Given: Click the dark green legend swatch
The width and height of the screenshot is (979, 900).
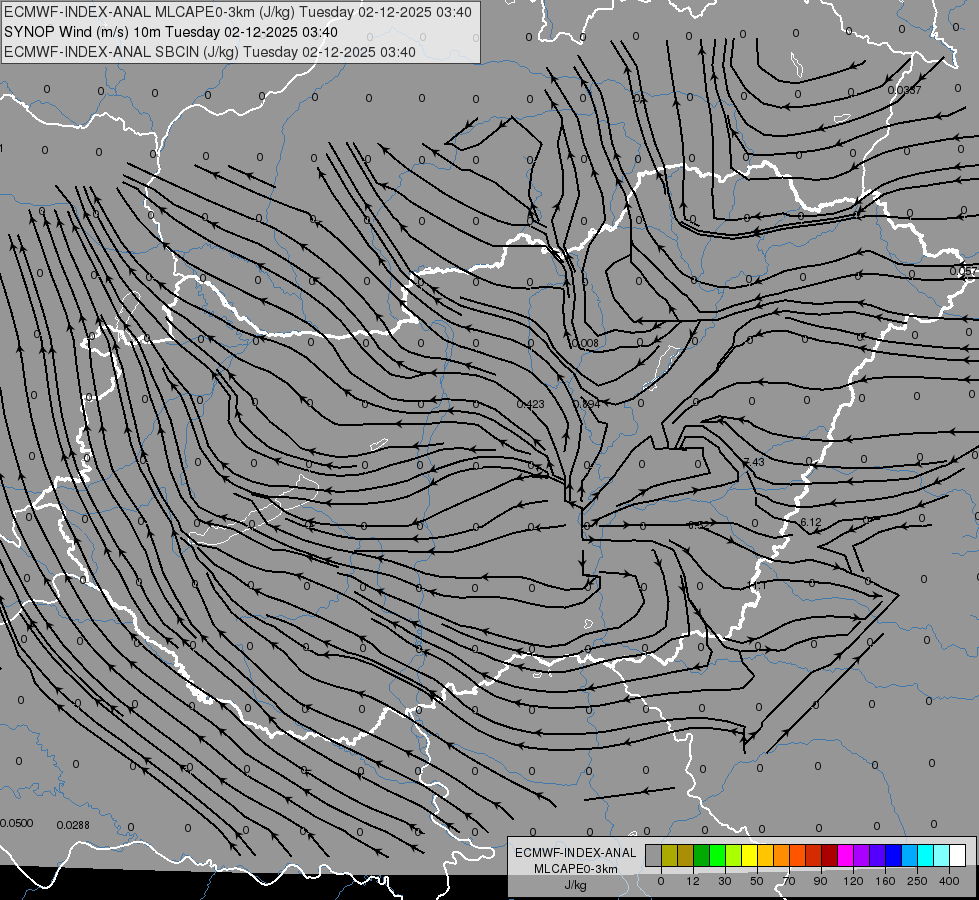Looking at the screenshot, I should 702,855.
